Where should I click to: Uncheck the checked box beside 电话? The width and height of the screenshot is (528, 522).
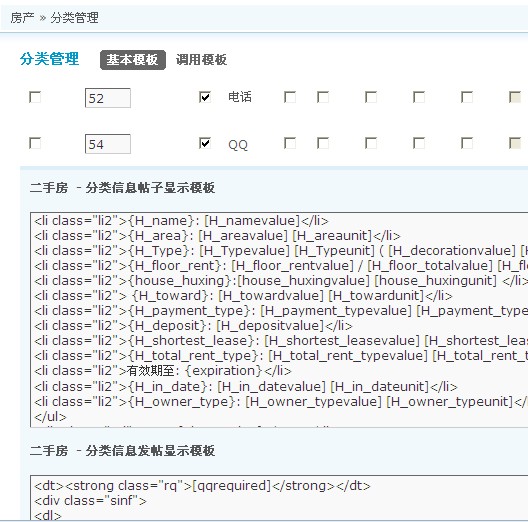(205, 97)
